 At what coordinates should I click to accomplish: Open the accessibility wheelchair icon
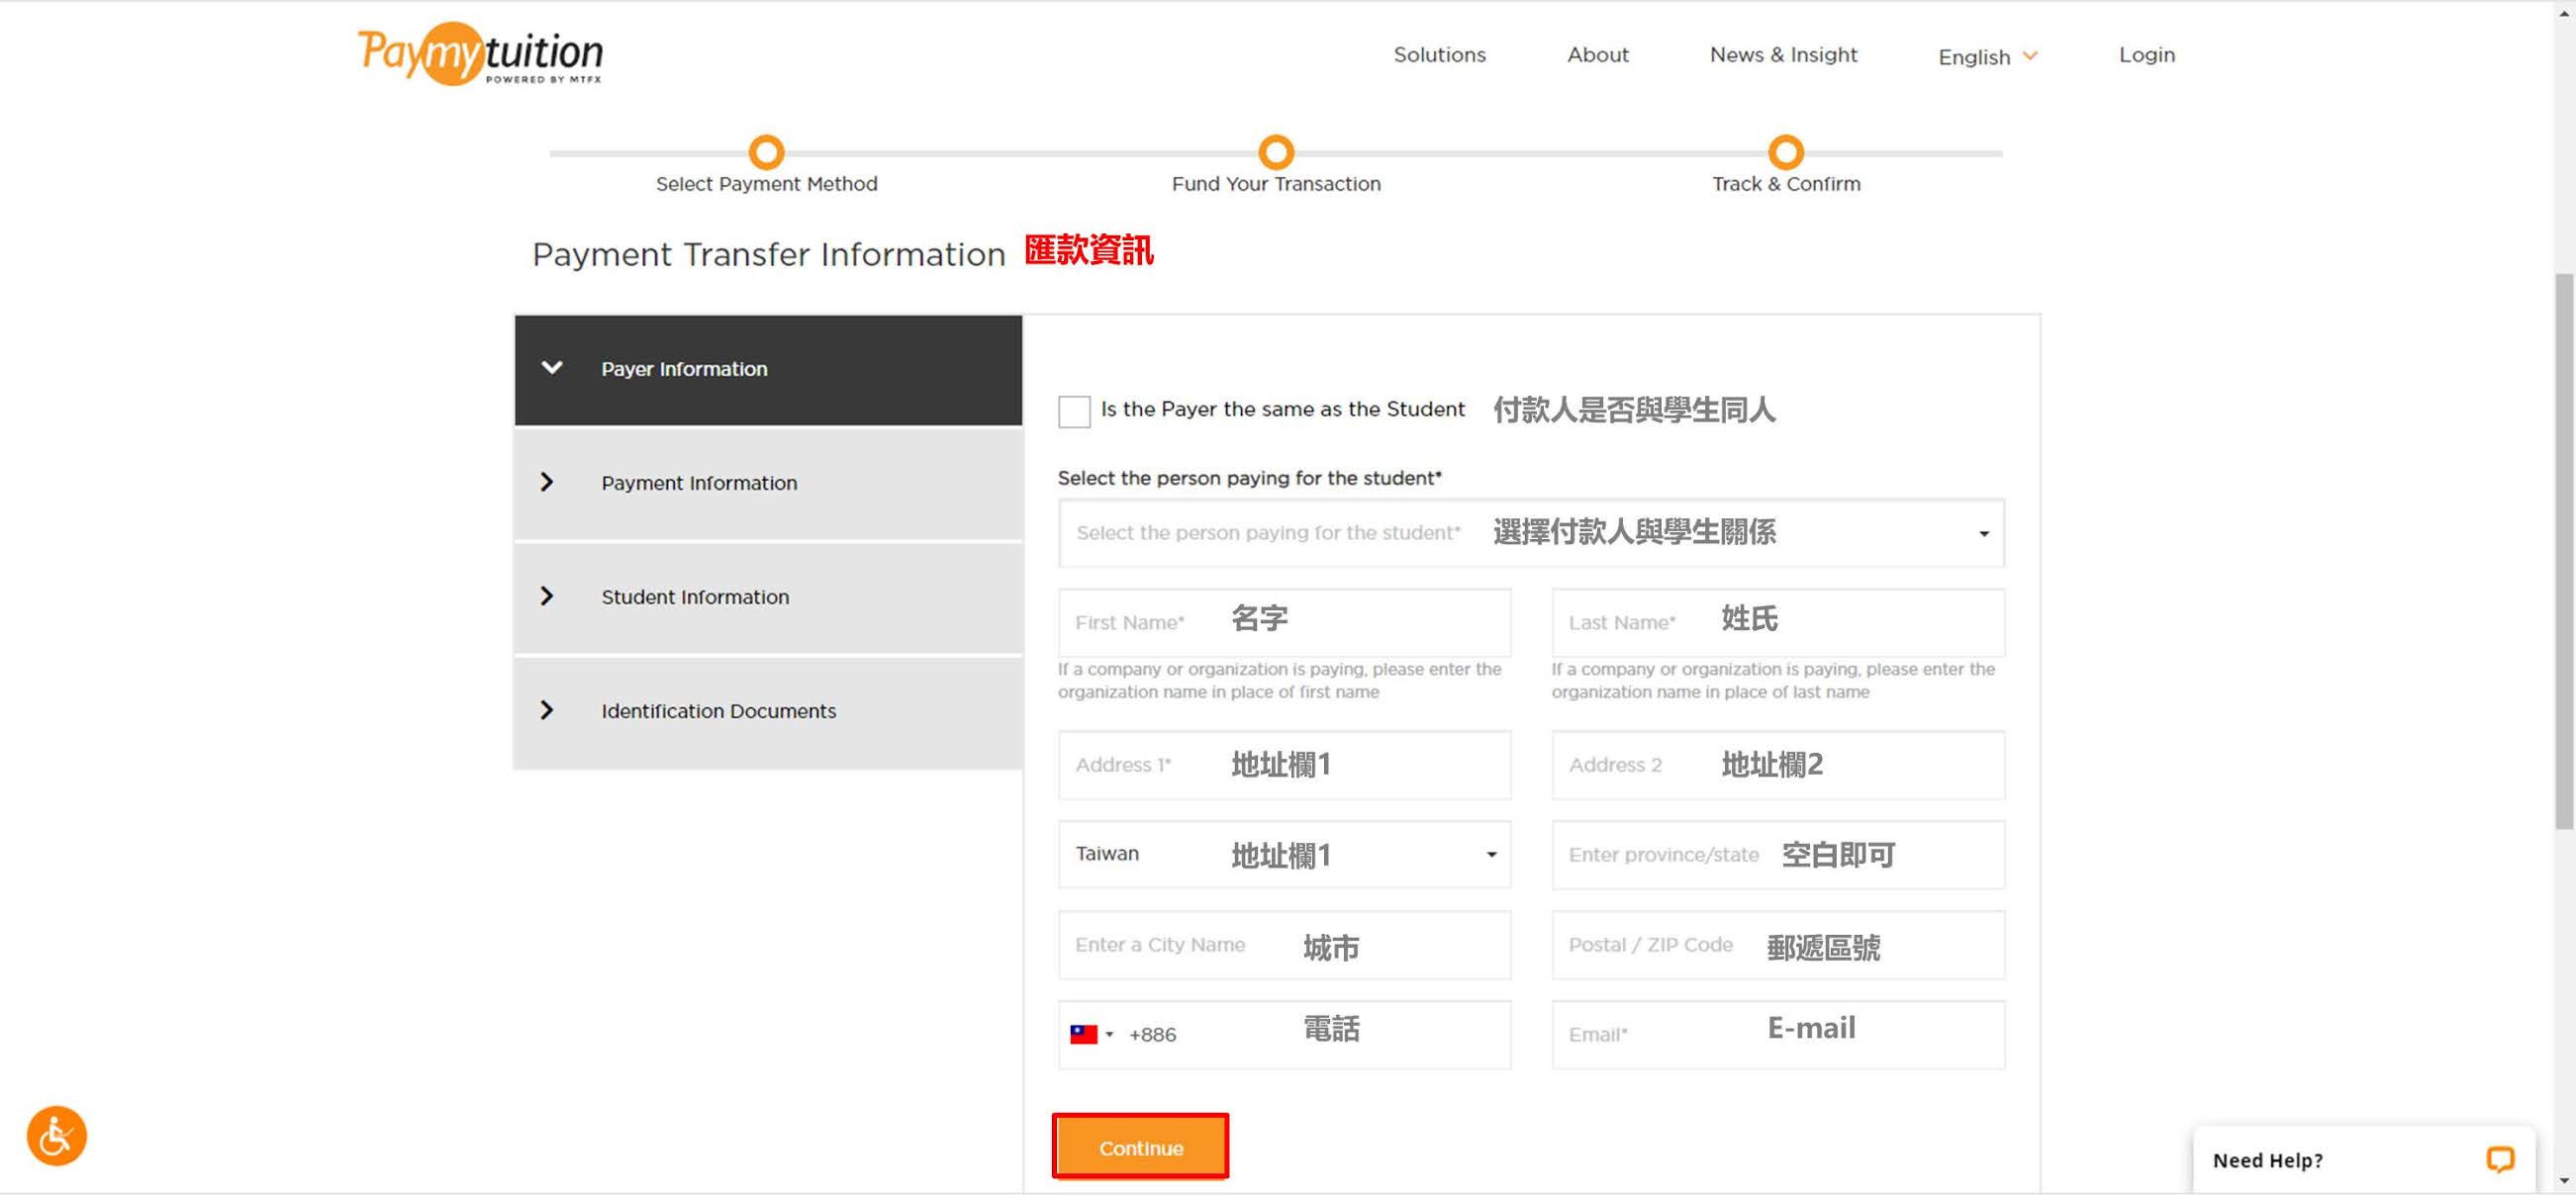pyautogui.click(x=57, y=1136)
